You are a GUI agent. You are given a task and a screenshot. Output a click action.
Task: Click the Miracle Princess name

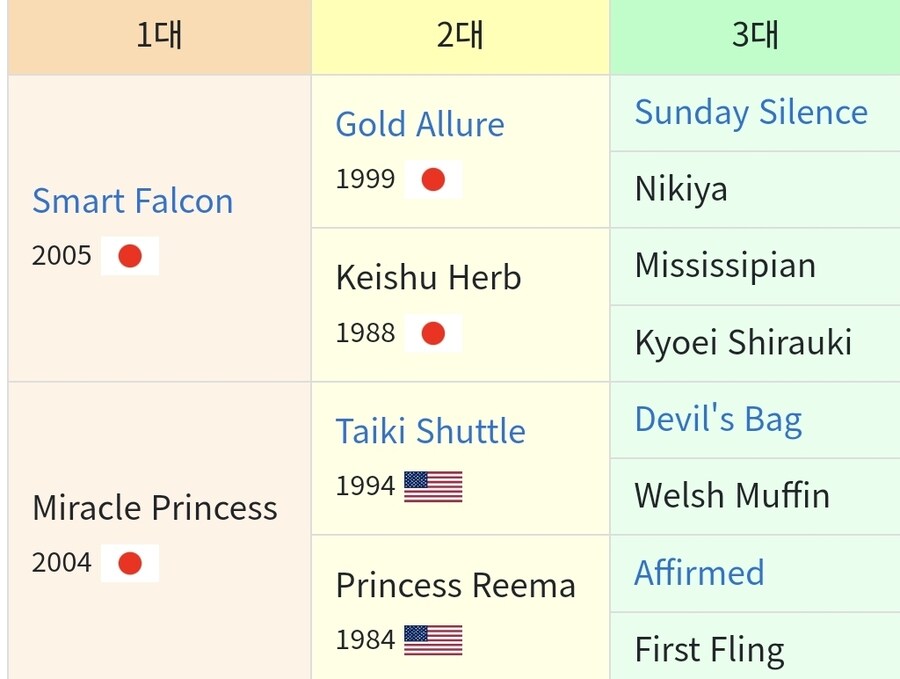[x=155, y=508]
